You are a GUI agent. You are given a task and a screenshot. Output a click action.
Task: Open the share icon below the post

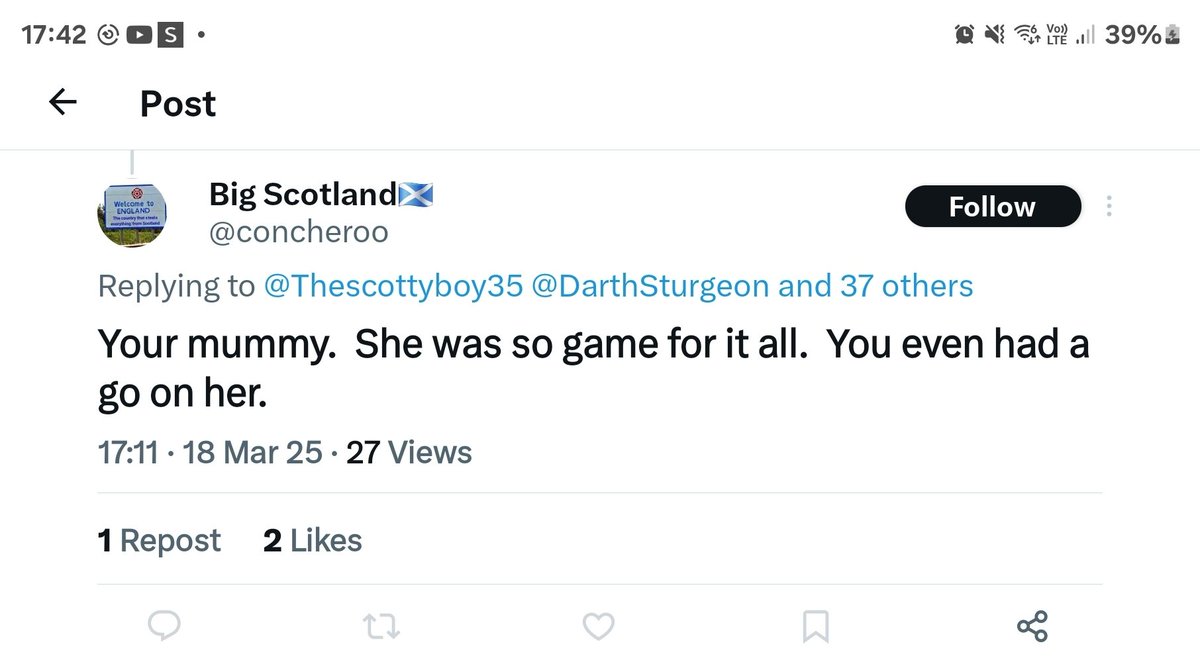click(x=1032, y=627)
